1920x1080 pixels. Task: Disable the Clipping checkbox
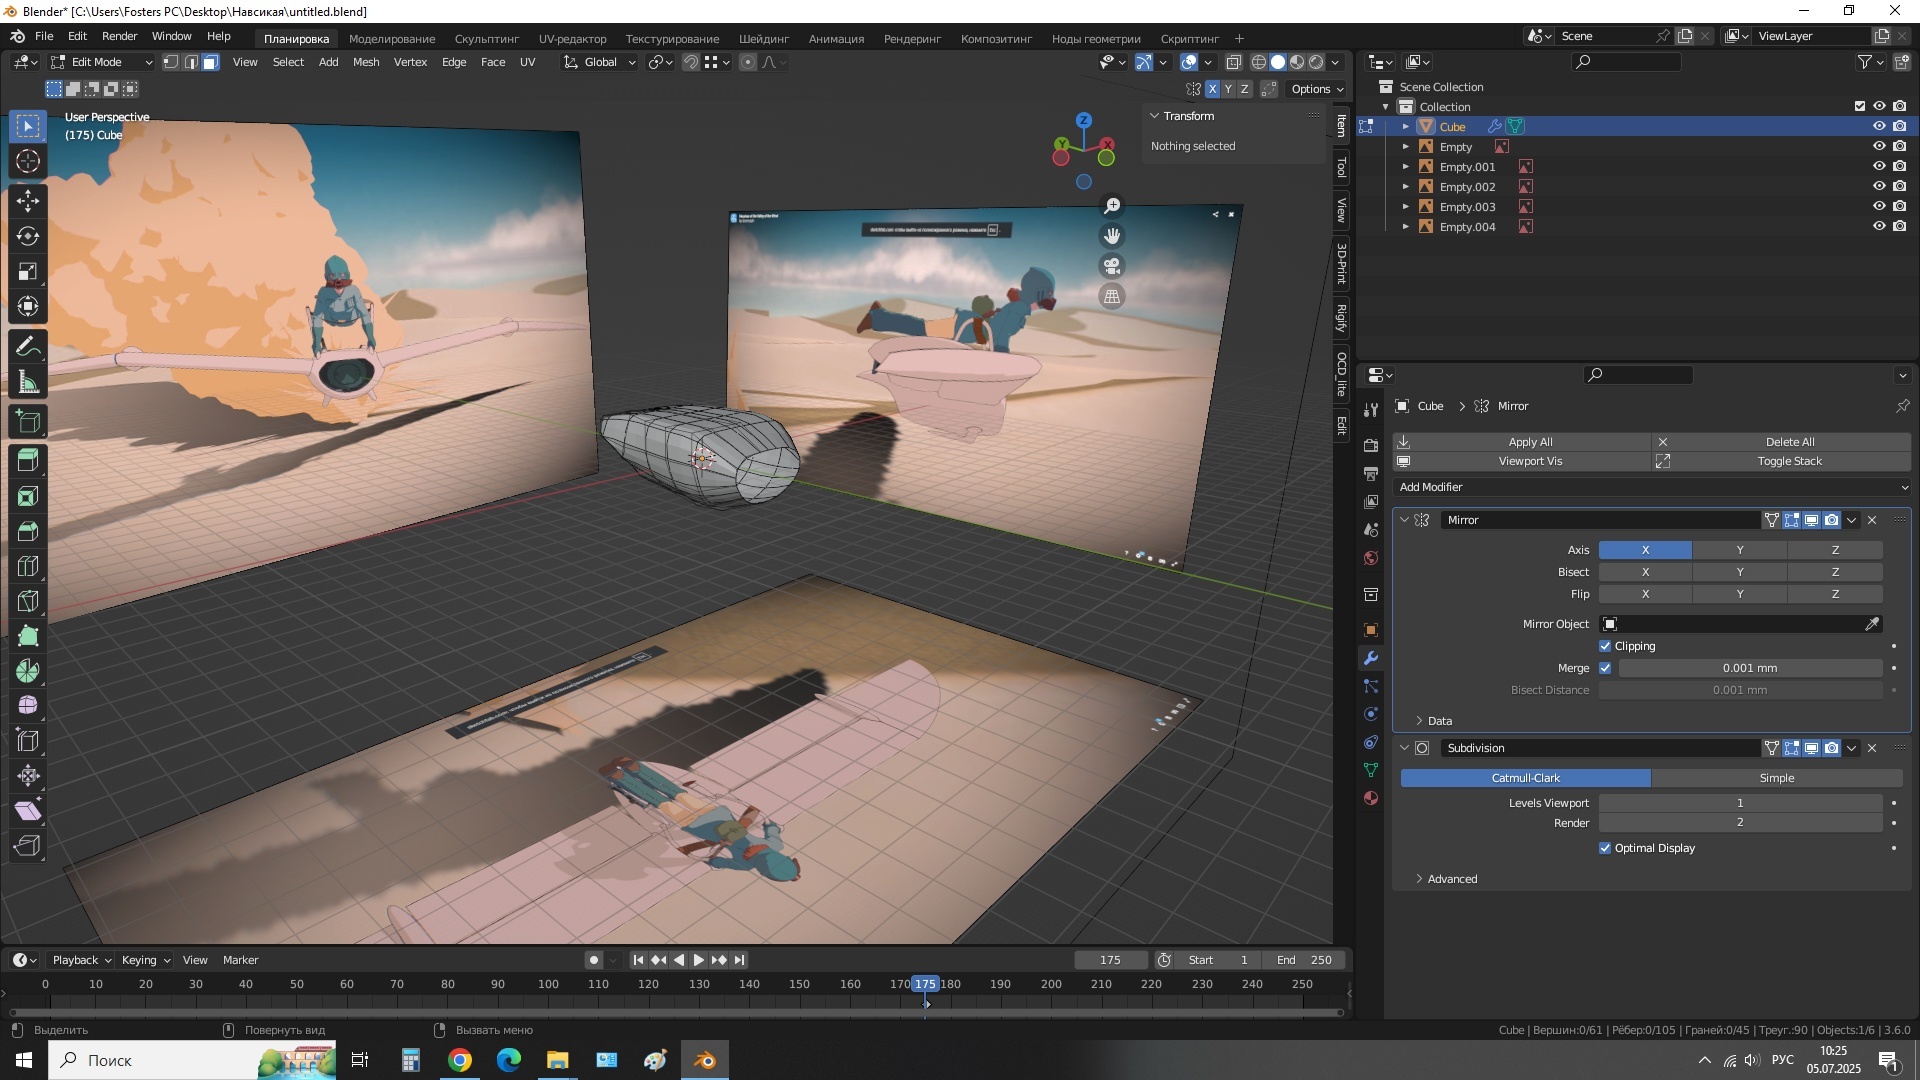point(1605,646)
